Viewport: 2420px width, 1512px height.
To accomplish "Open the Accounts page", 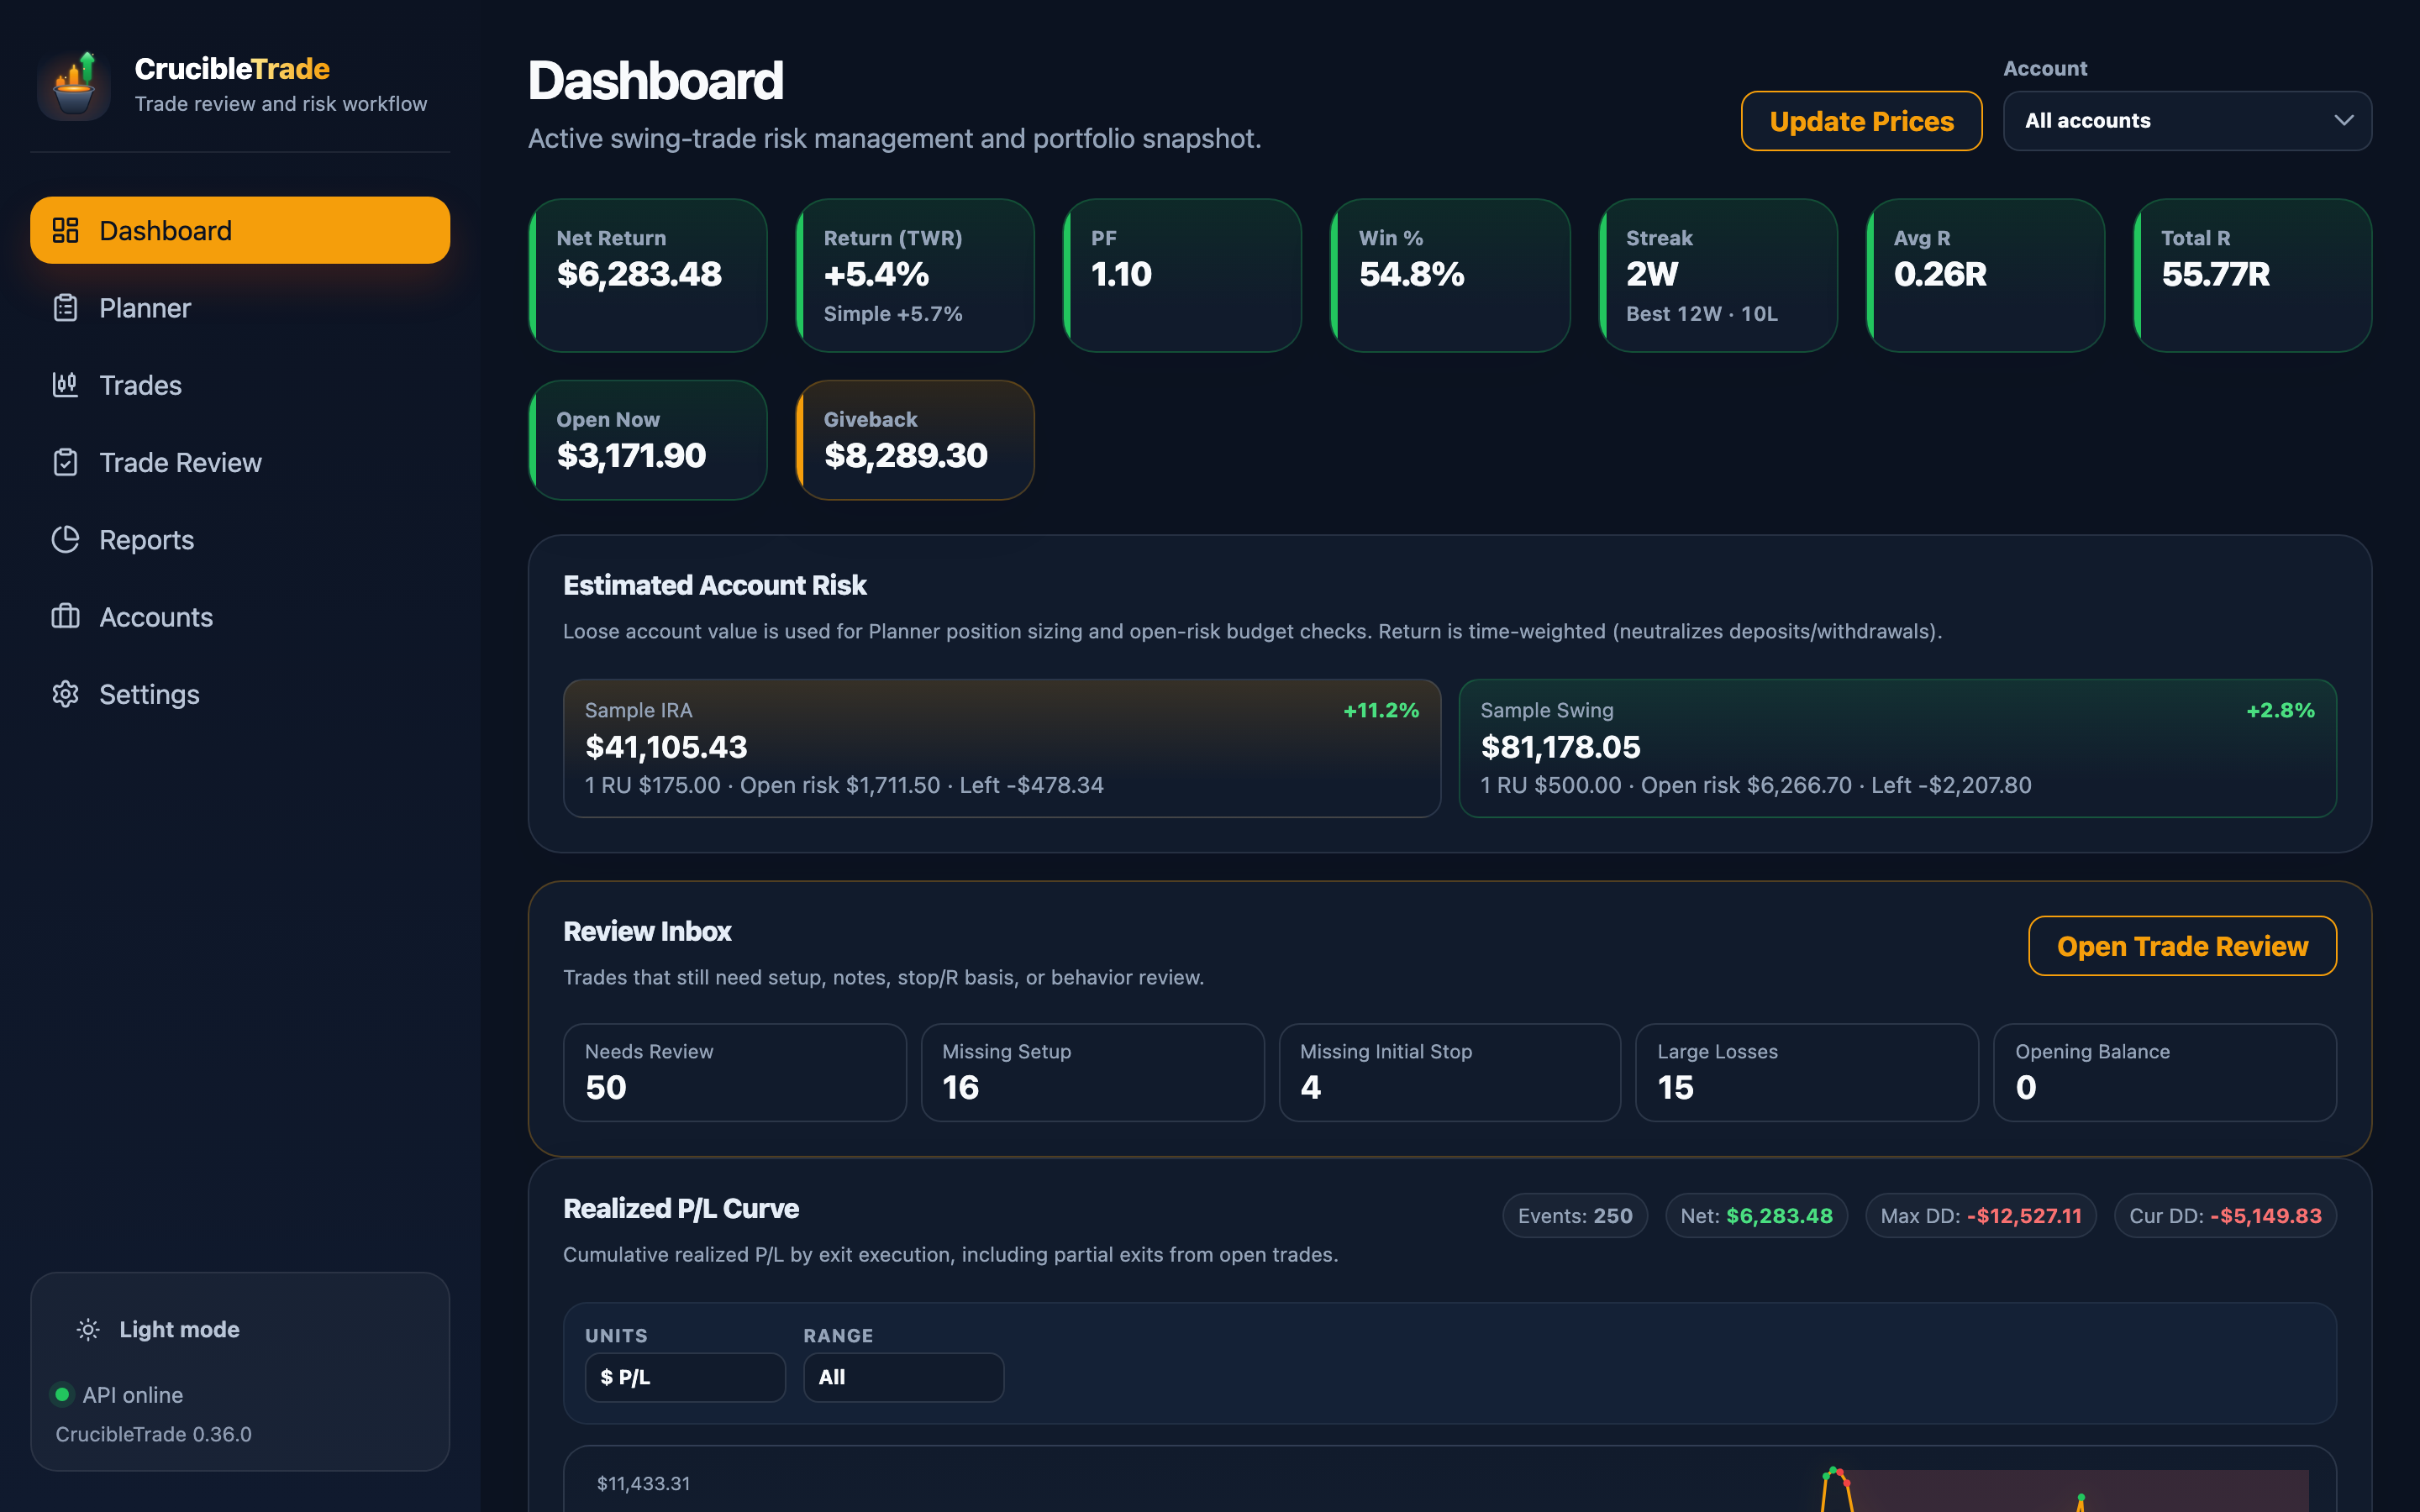I will [x=240, y=616].
